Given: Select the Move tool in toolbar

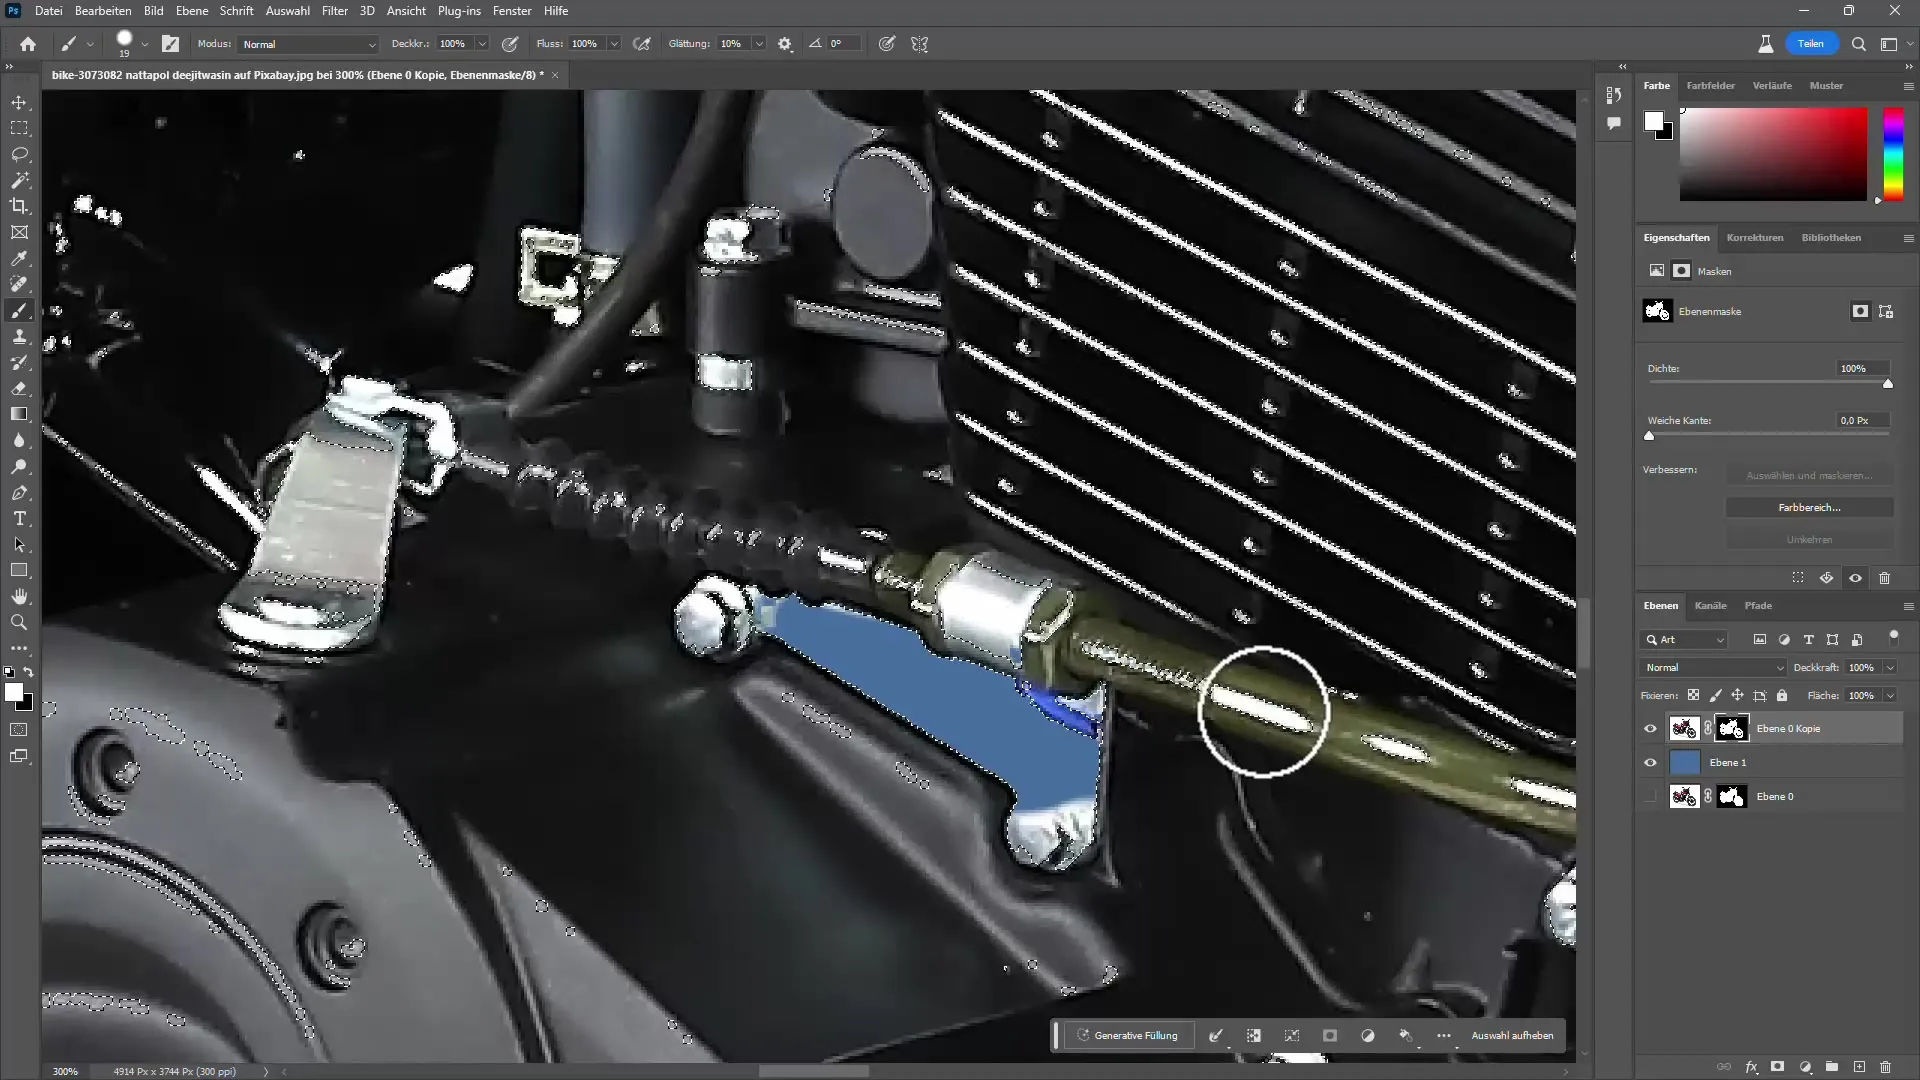Looking at the screenshot, I should pos(20,103).
